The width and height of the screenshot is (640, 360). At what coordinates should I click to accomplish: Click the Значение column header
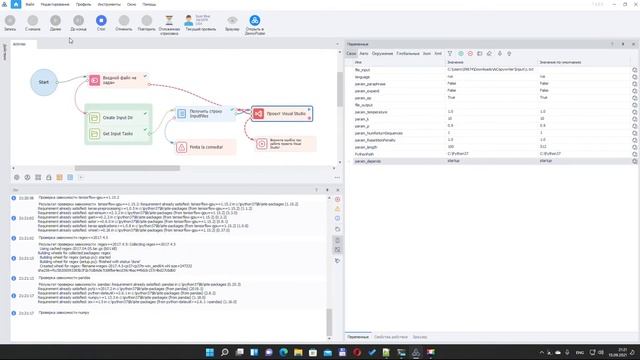tap(456, 62)
